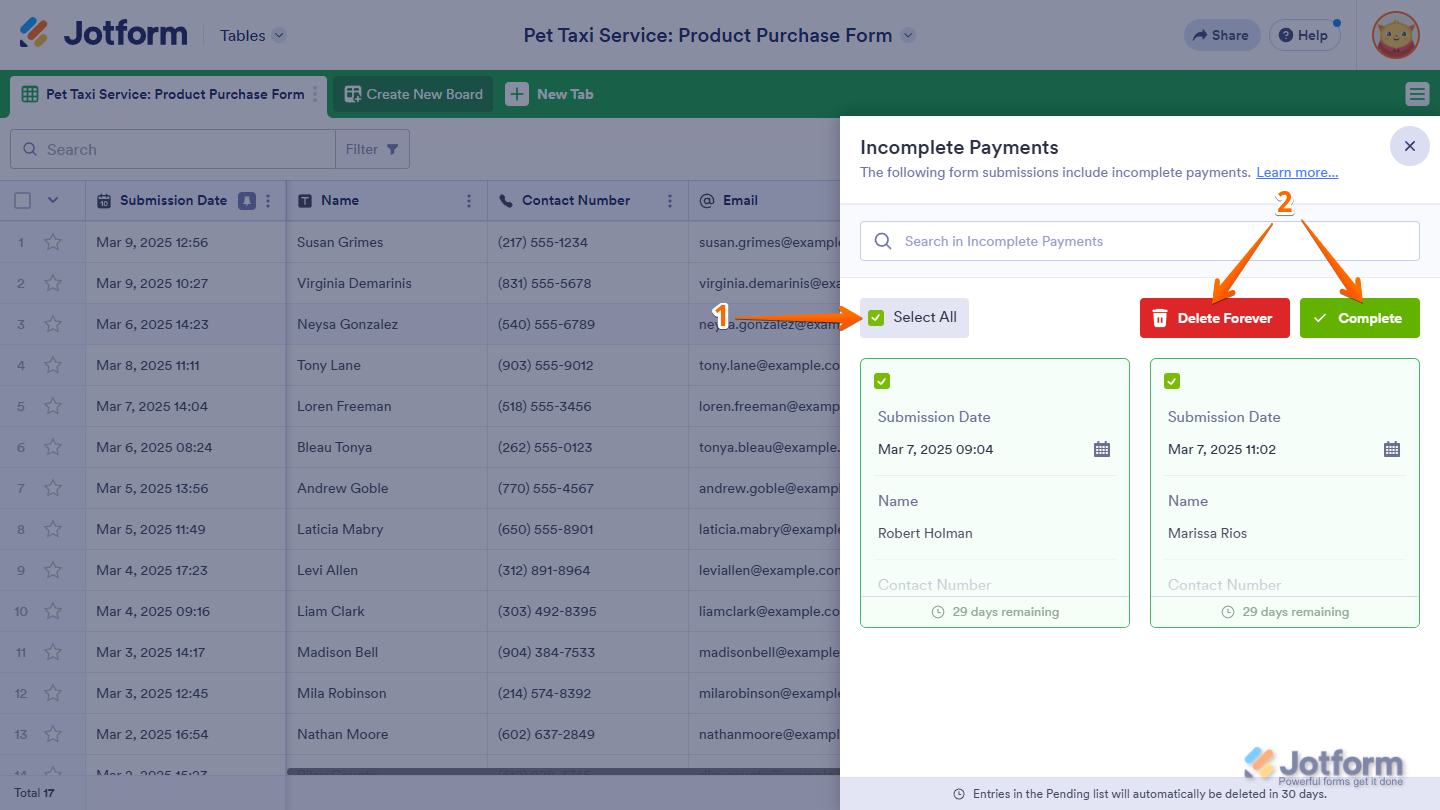Open the Filter dropdown
The width and height of the screenshot is (1440, 810).
[372, 149]
